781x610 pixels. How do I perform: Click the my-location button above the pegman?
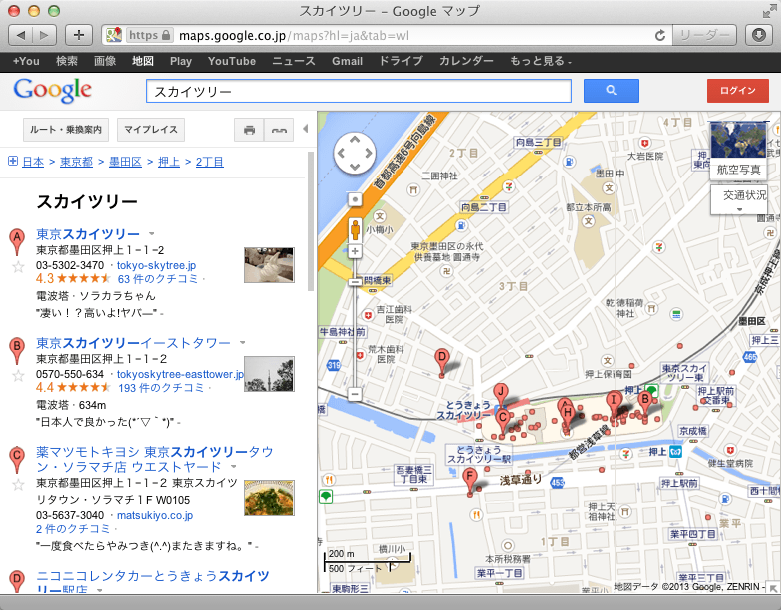click(x=355, y=199)
